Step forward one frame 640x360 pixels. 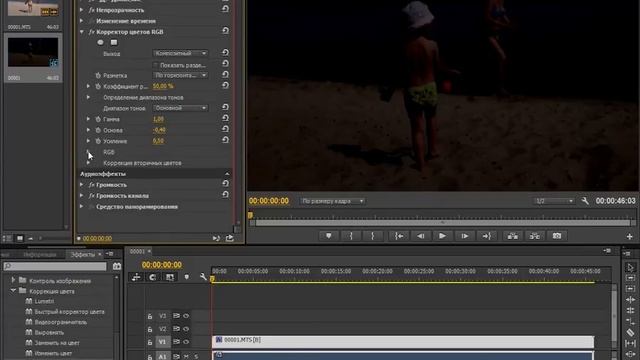464,236
